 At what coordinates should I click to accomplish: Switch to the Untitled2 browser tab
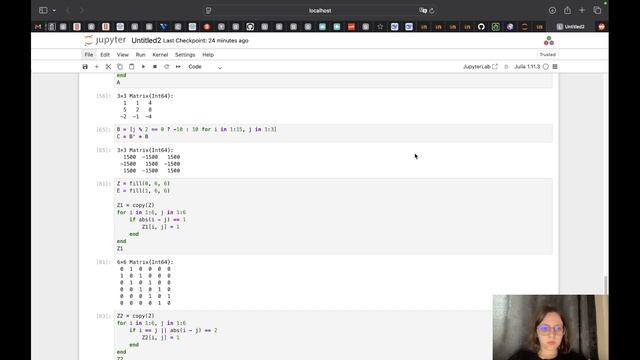tap(571, 27)
